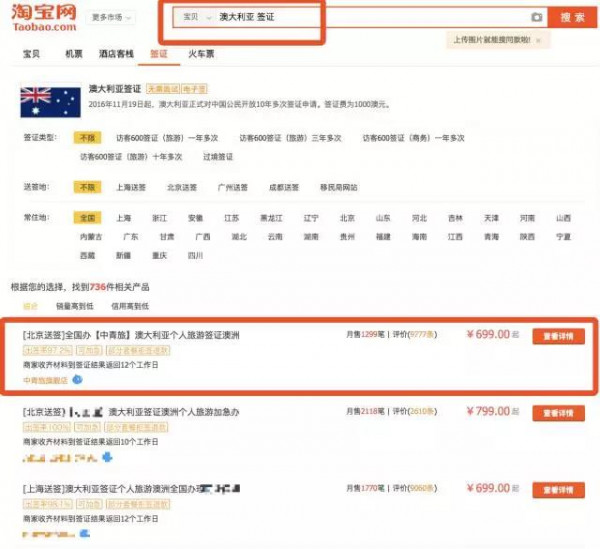Switch to the 机票 tab
Image resolution: width=600 pixels, height=549 pixels.
point(74,54)
